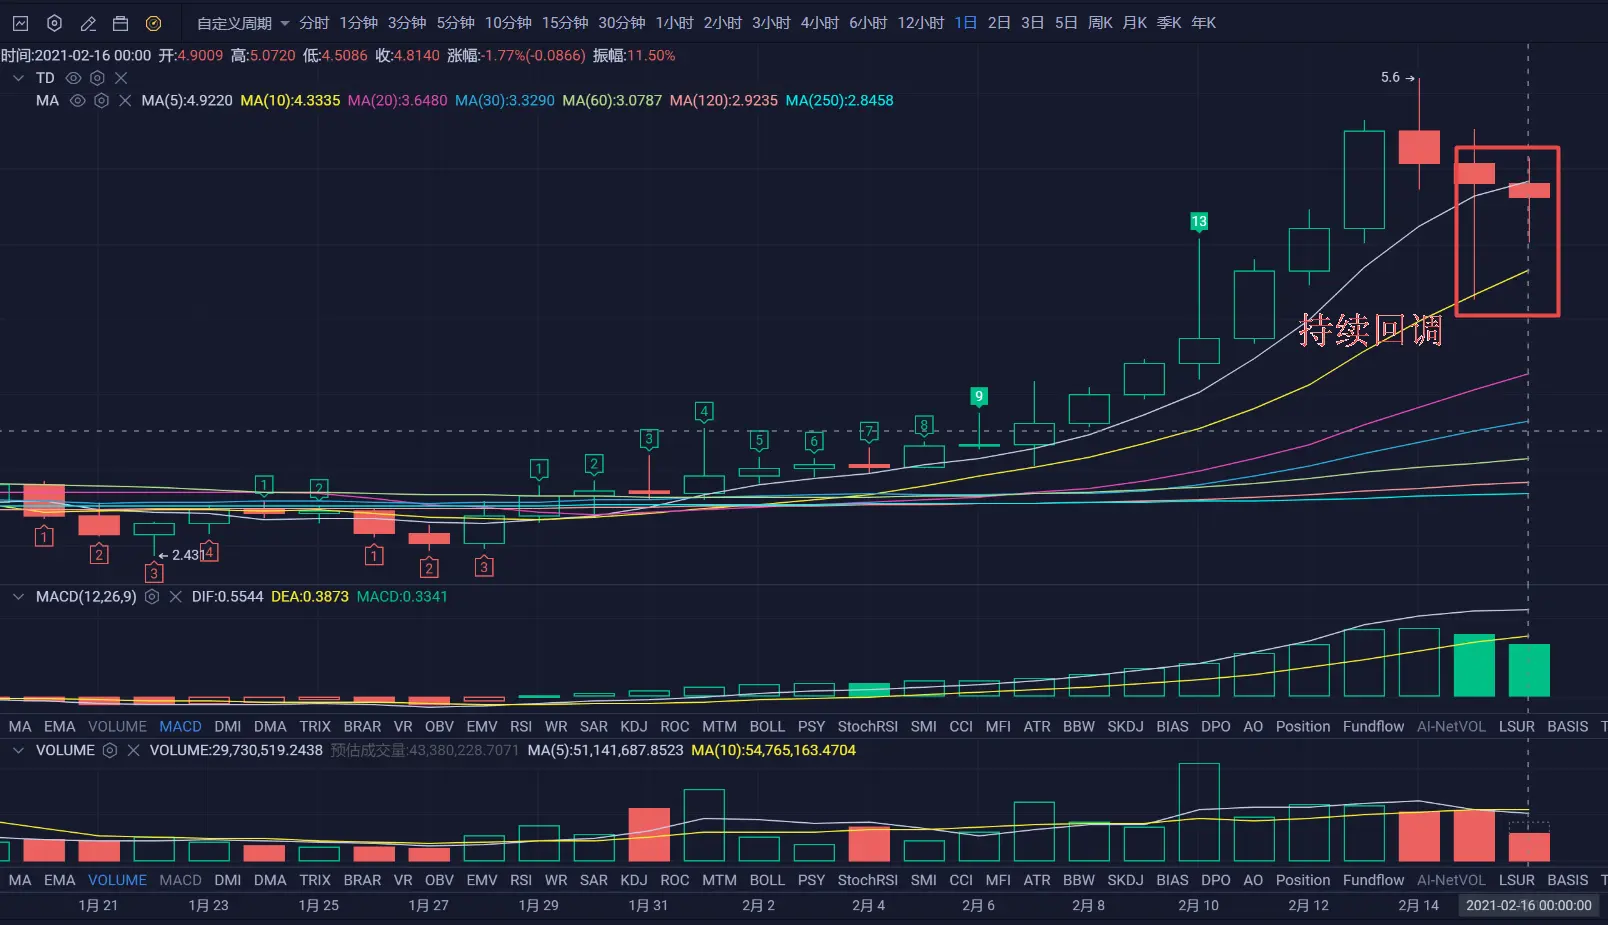Remove the MA indicator

[x=125, y=101]
